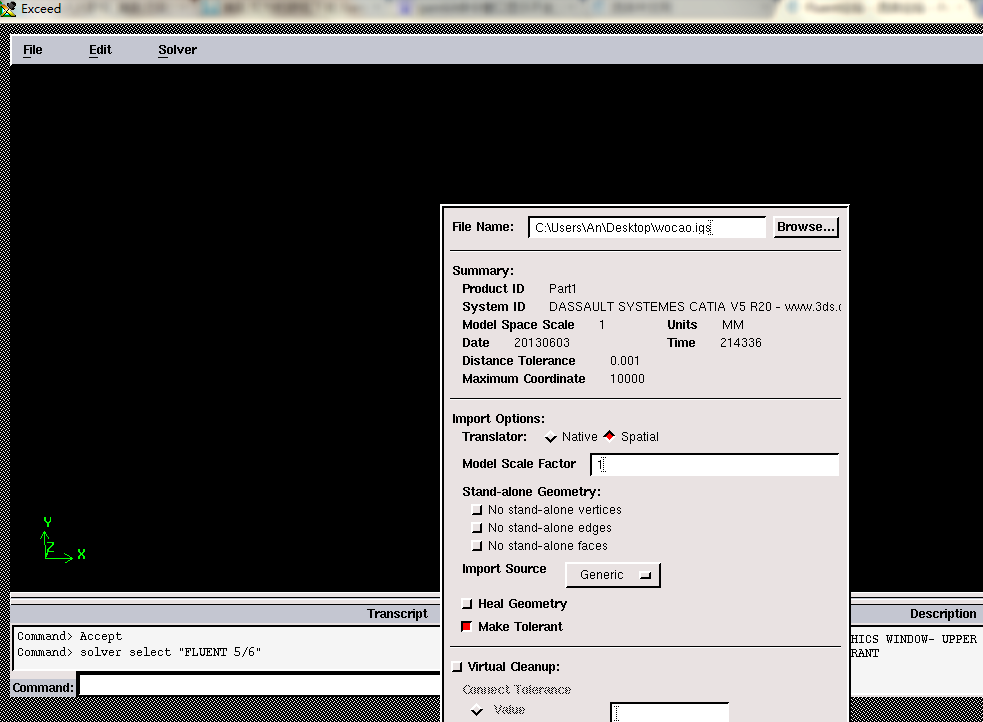Image resolution: width=983 pixels, height=722 pixels.
Task: Click the Command input field
Action: tap(258, 687)
